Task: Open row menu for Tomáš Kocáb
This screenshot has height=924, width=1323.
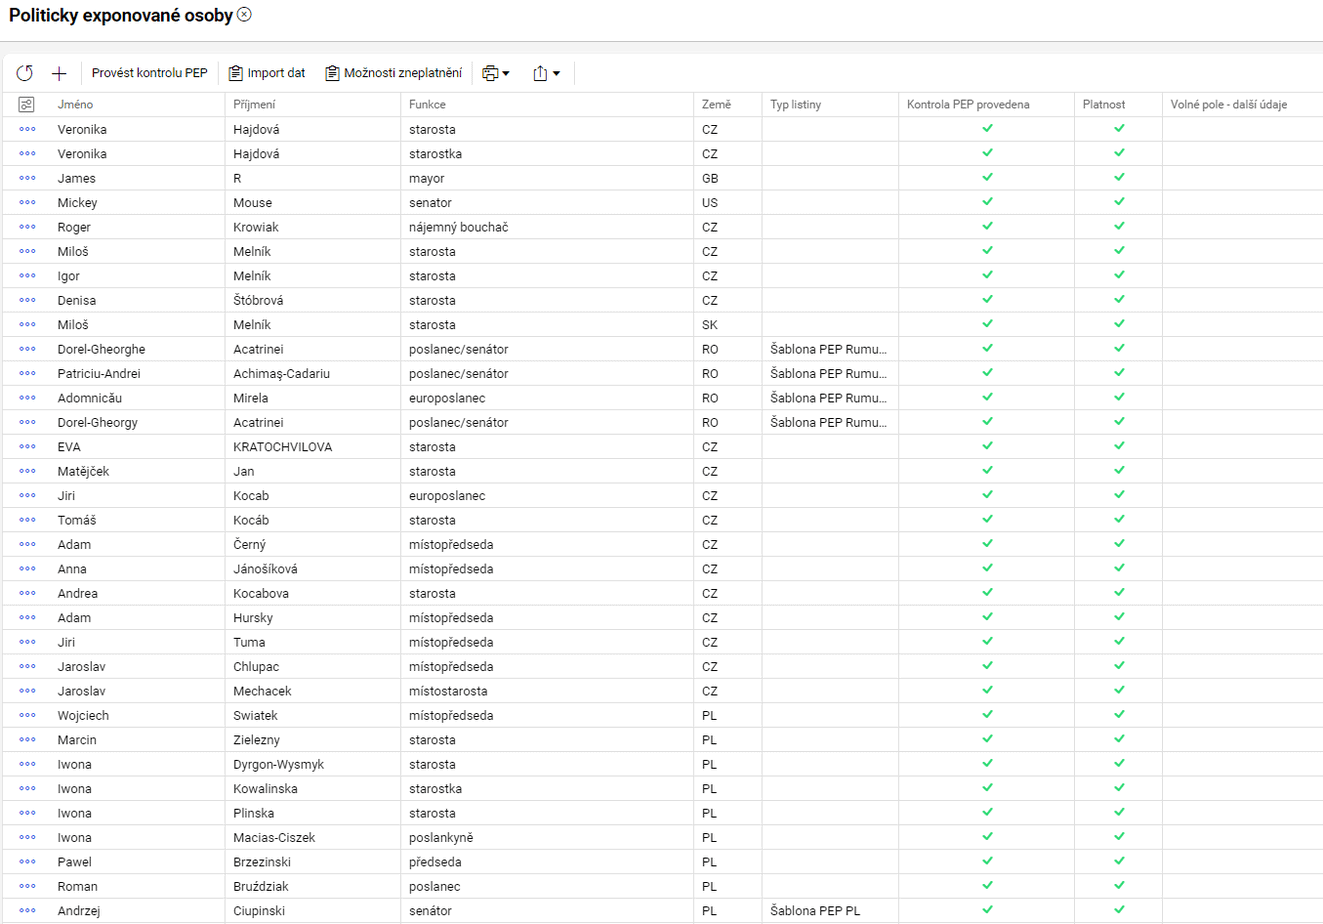Action: [x=27, y=520]
